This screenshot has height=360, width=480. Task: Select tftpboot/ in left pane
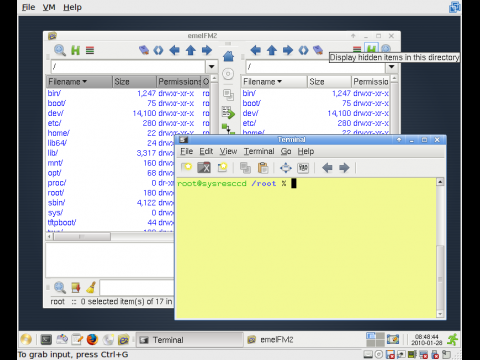pos(62,222)
